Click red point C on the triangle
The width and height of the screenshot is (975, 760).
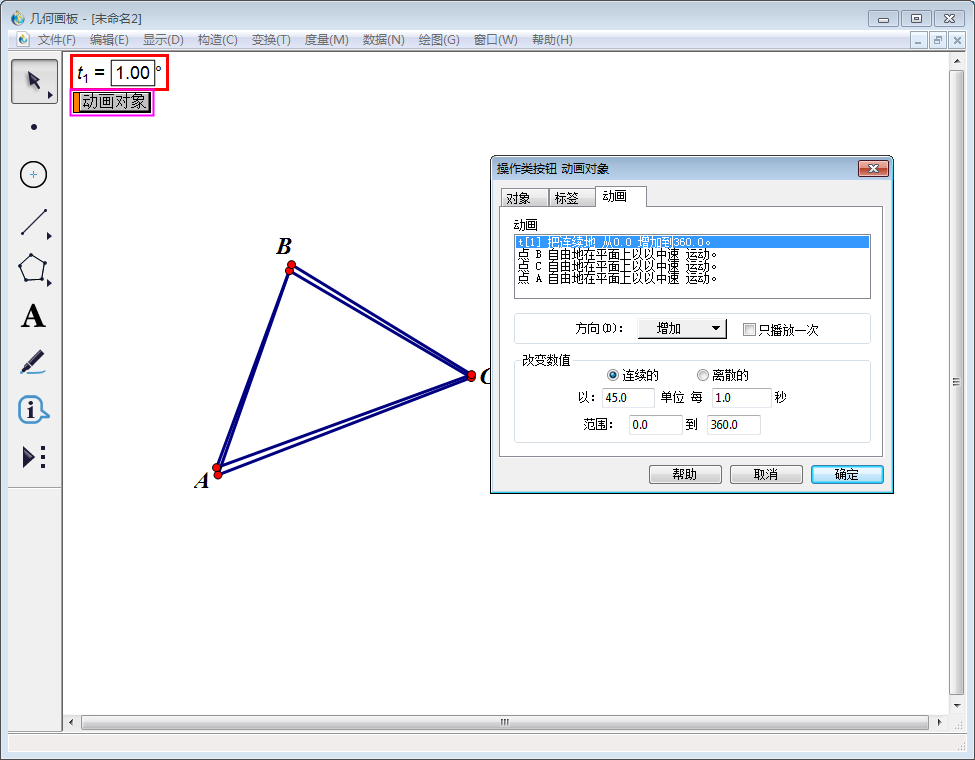471,376
